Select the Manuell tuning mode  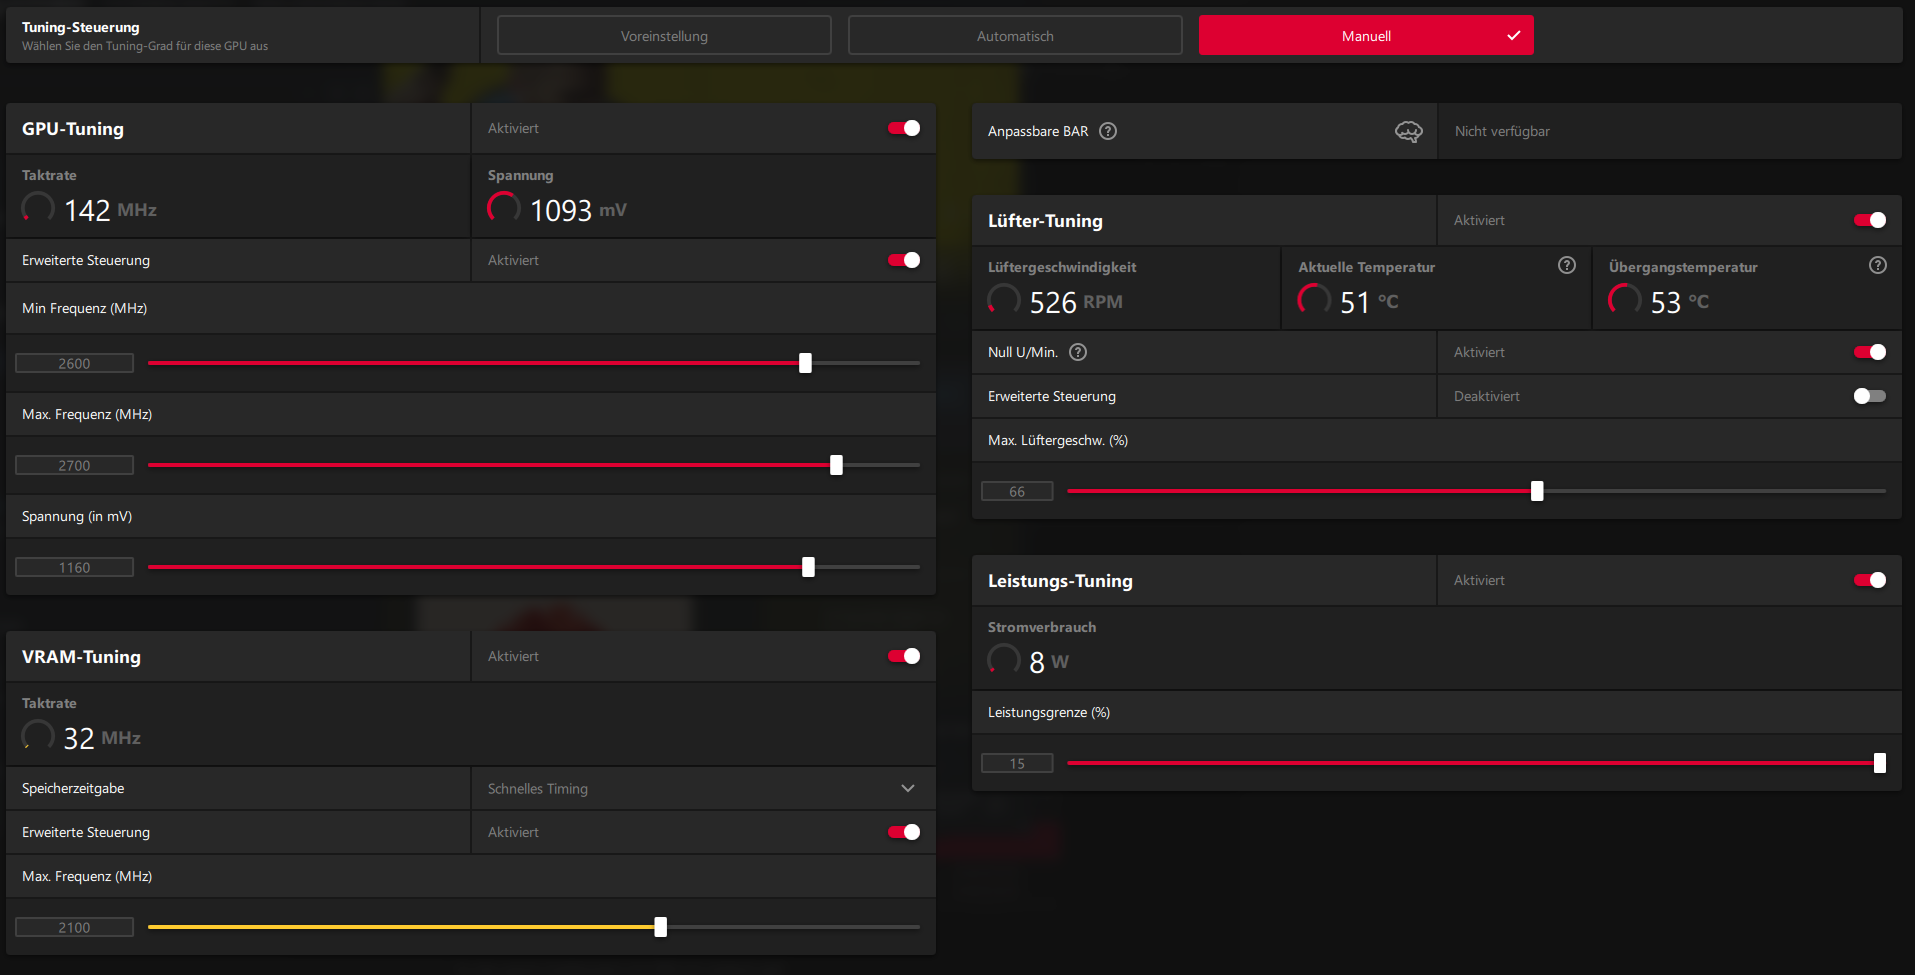click(x=1366, y=35)
